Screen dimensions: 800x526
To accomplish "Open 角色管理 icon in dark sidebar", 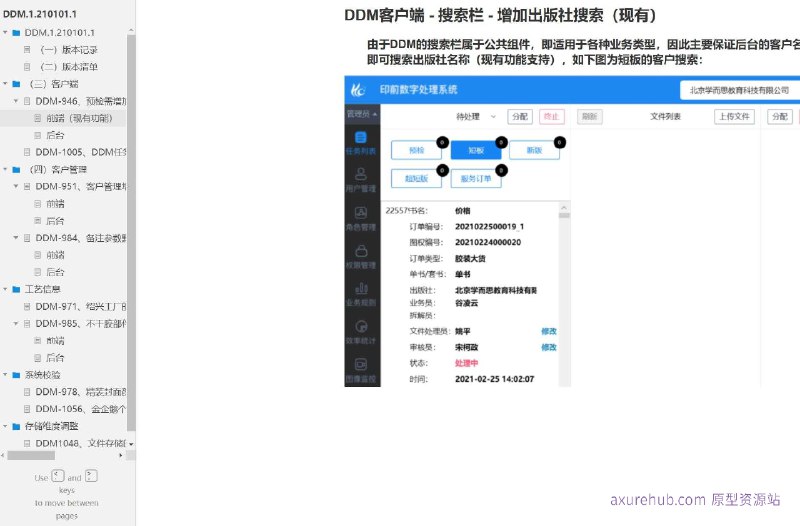I will (361, 213).
